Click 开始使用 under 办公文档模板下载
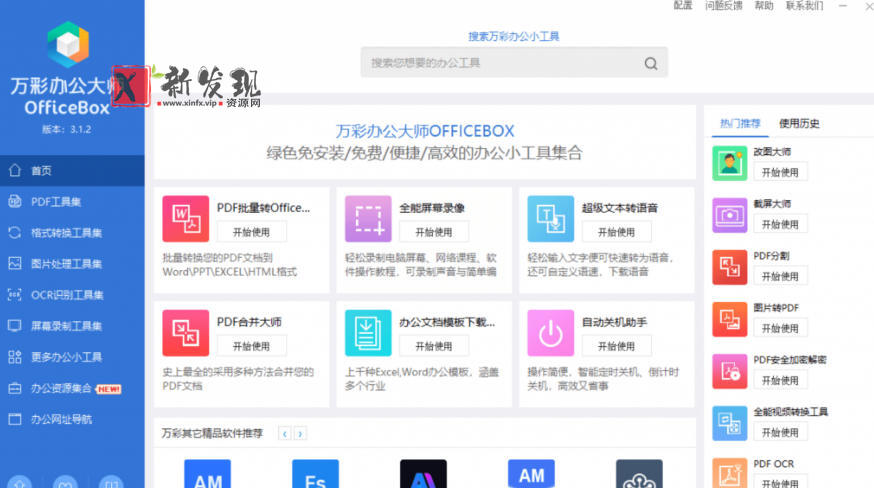874x488 pixels. pyautogui.click(x=434, y=346)
